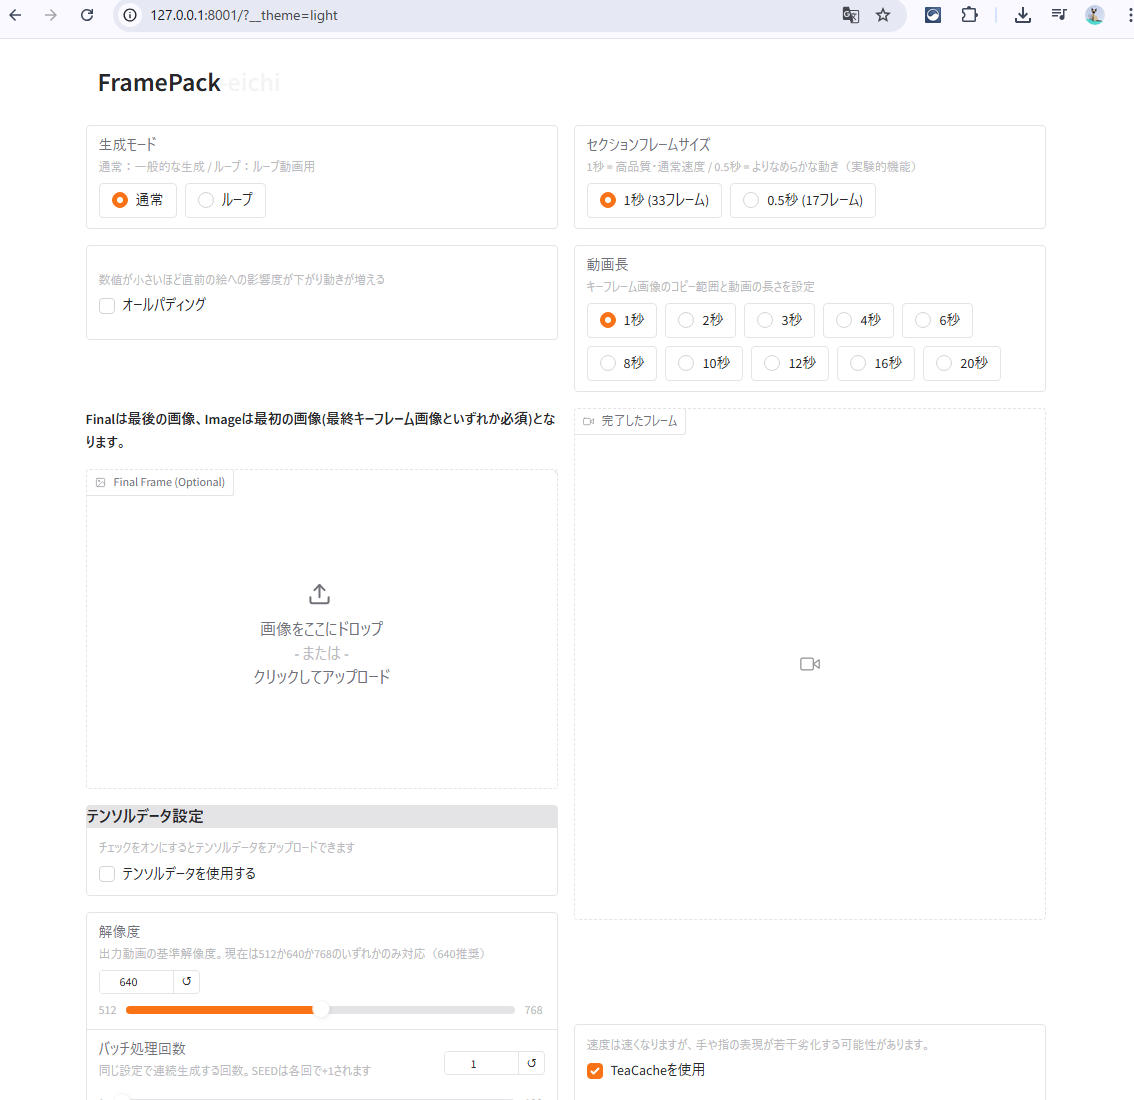Open the browser extensions puzzle icon
1134x1100 pixels.
pyautogui.click(x=969, y=15)
